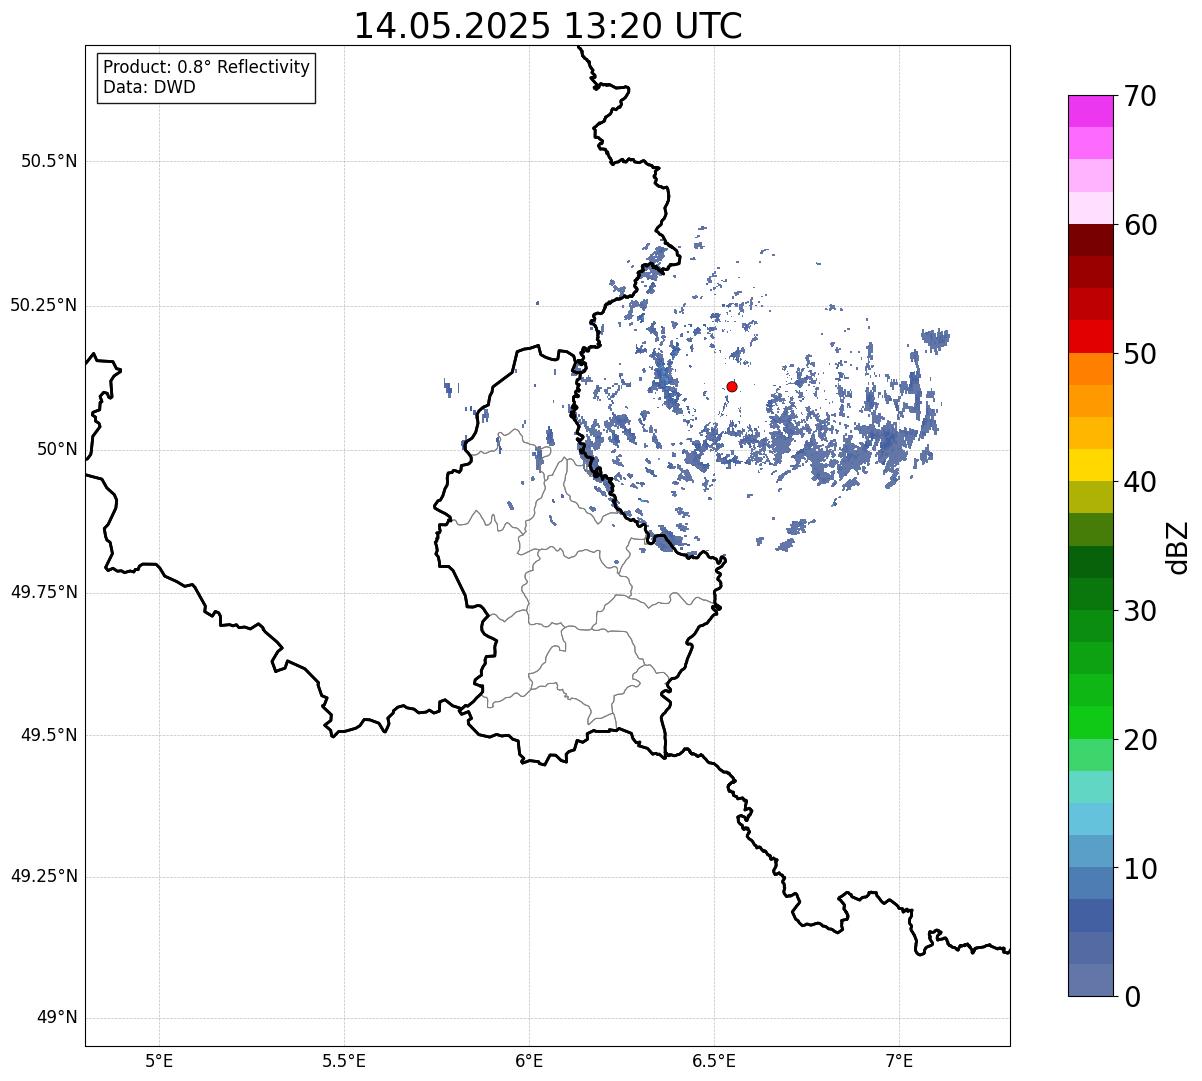Click the '49.75°N' latitude axis label
Viewport: 1202px width, 1081px height.
pos(44,592)
